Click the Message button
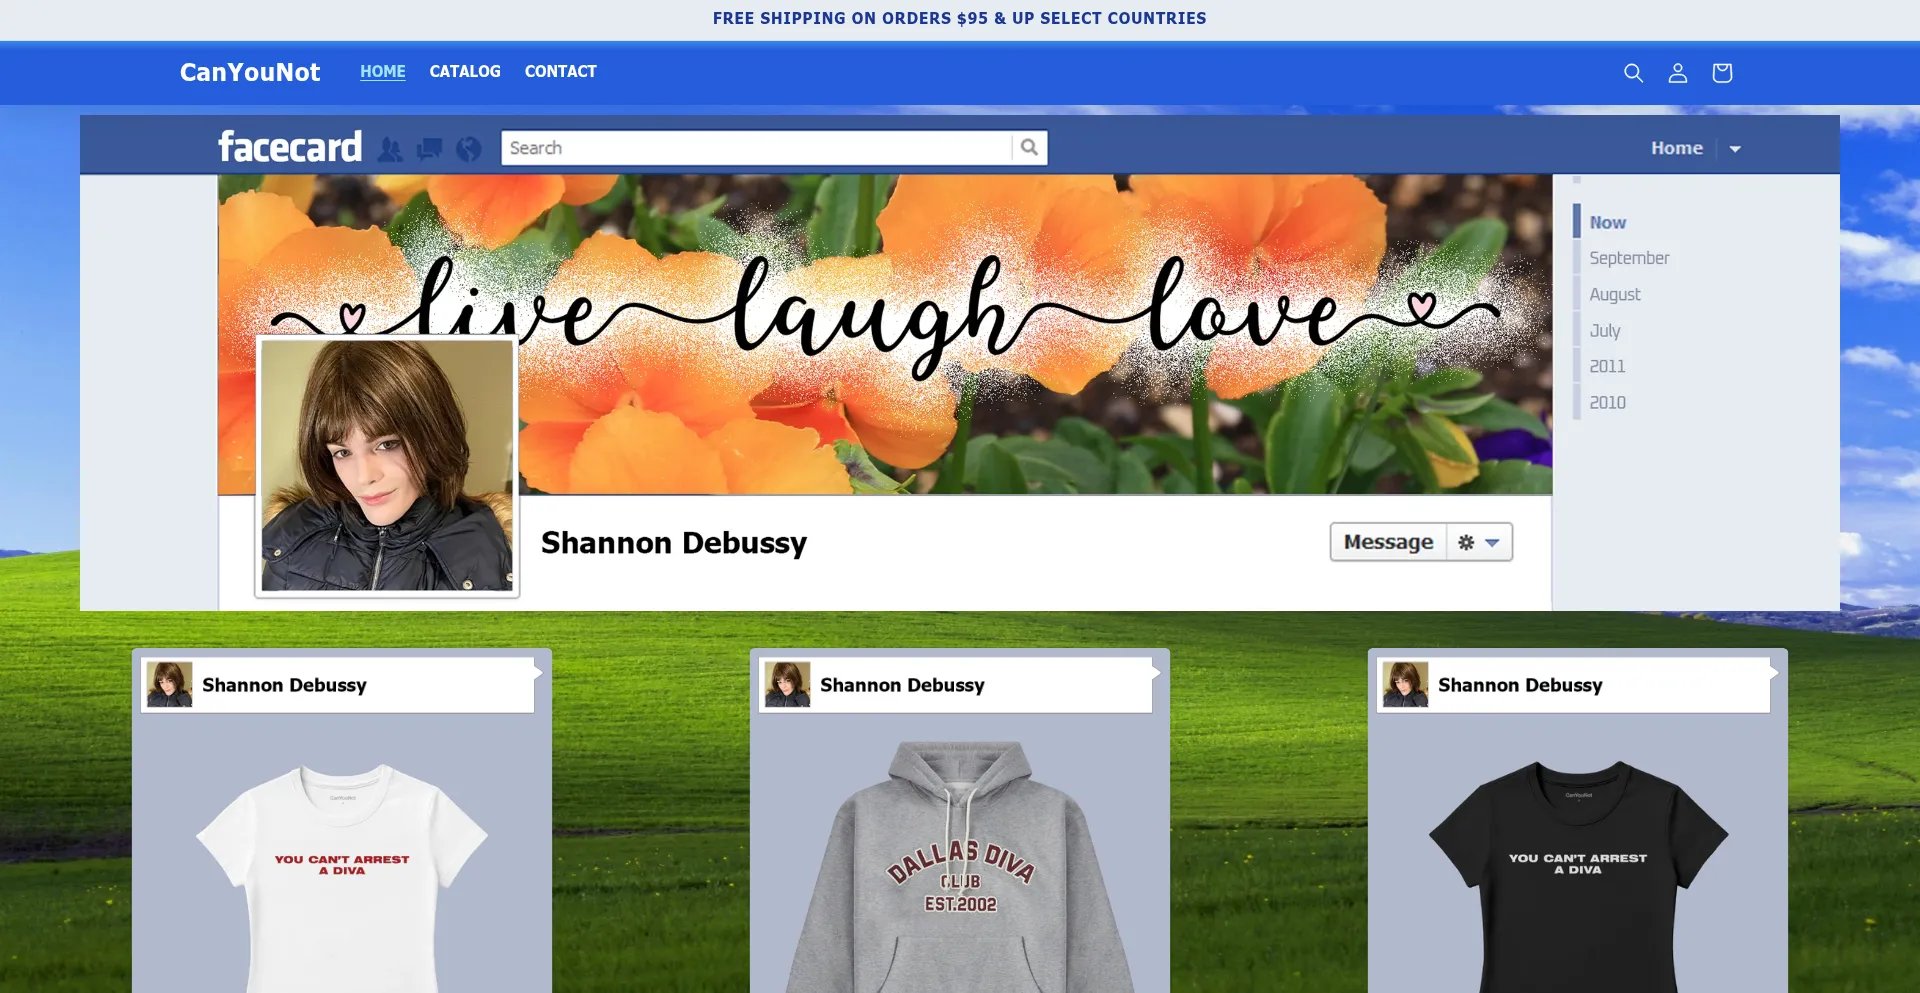1920x993 pixels. click(1388, 542)
